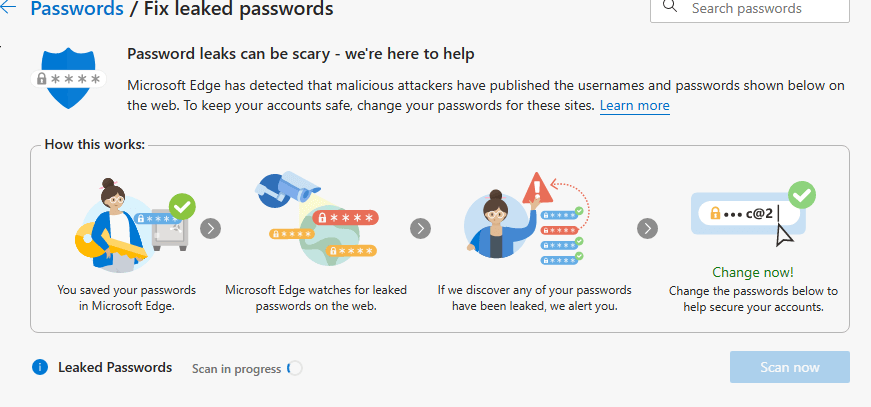
Task: Click the security camera globe illustration
Action: click(x=317, y=219)
